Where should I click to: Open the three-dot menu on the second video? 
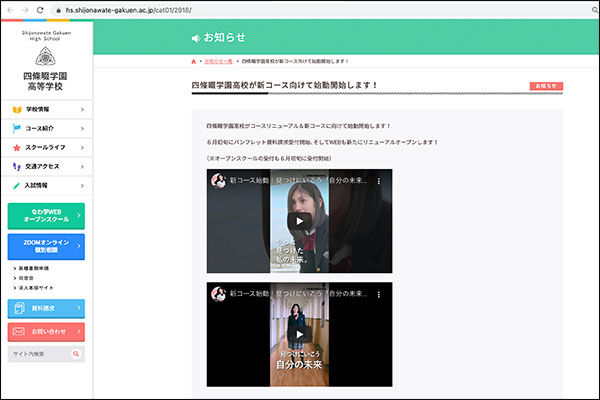pyautogui.click(x=379, y=294)
